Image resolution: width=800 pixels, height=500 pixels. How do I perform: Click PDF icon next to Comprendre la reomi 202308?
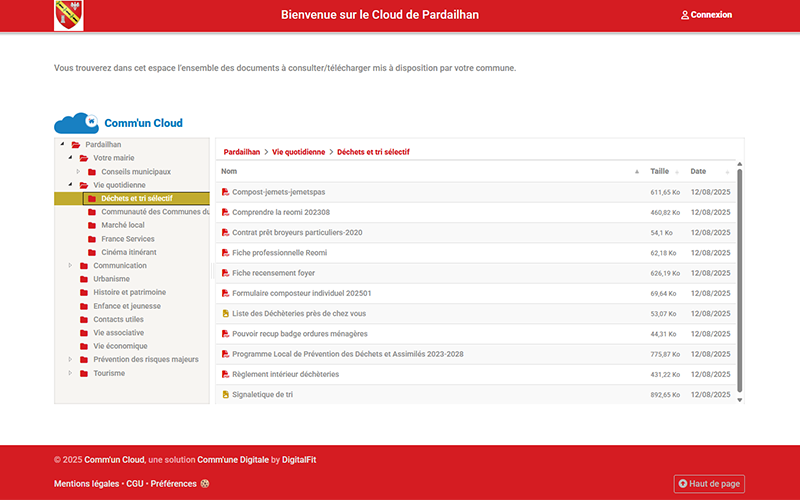point(225,212)
